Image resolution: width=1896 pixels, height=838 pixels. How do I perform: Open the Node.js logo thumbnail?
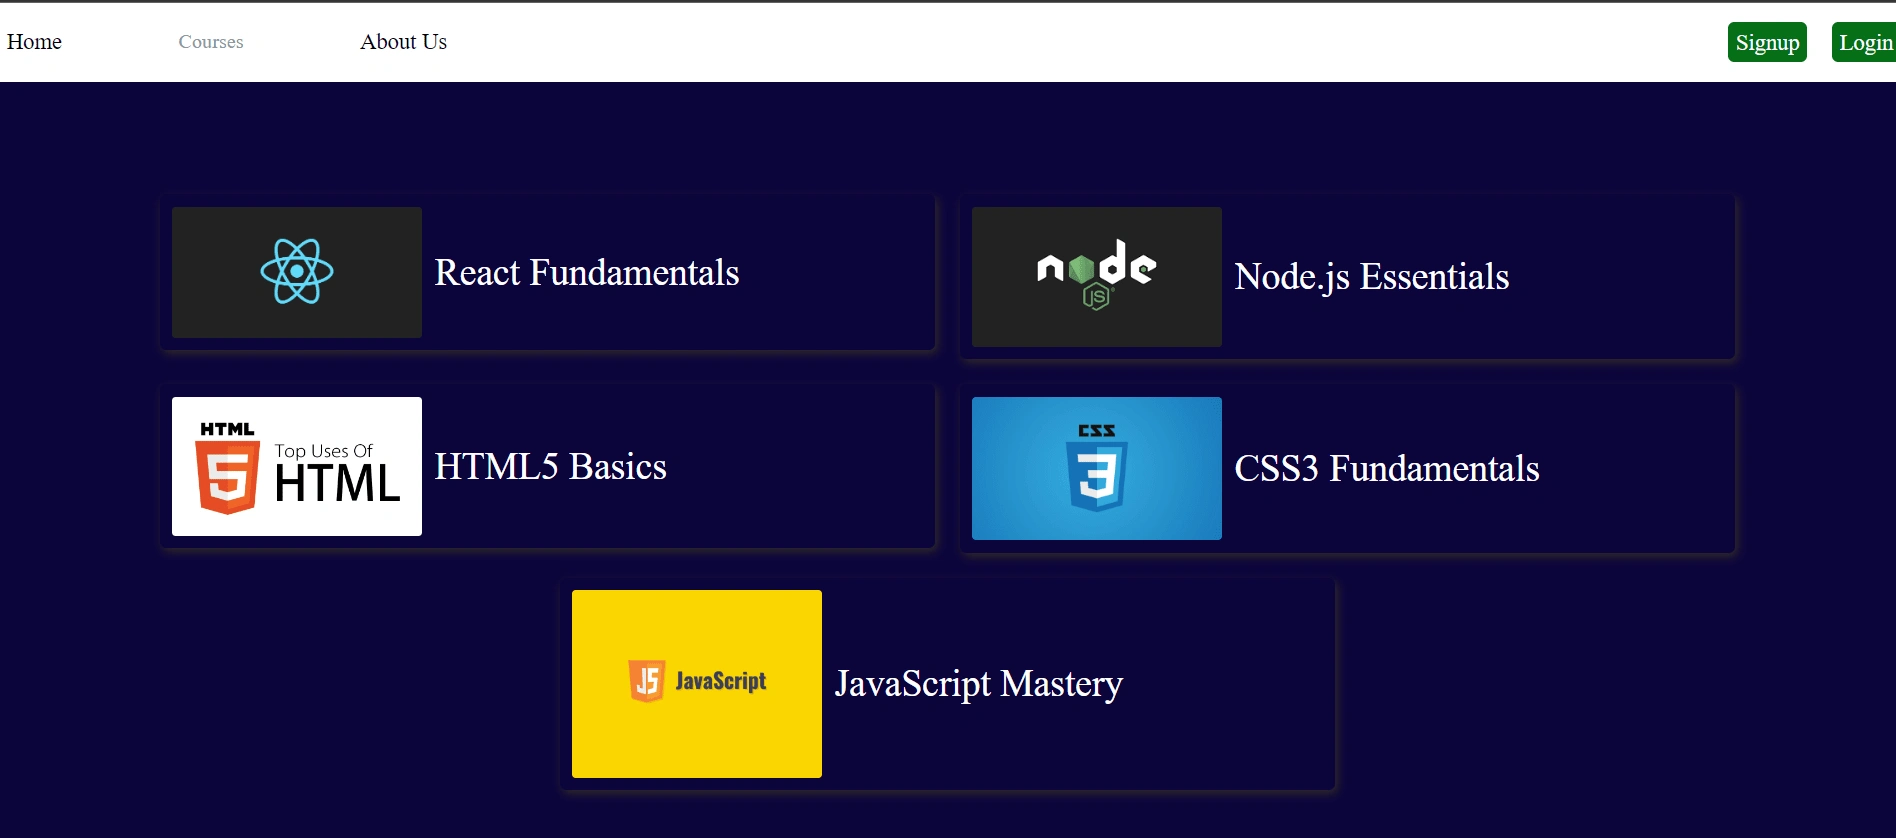(1097, 277)
